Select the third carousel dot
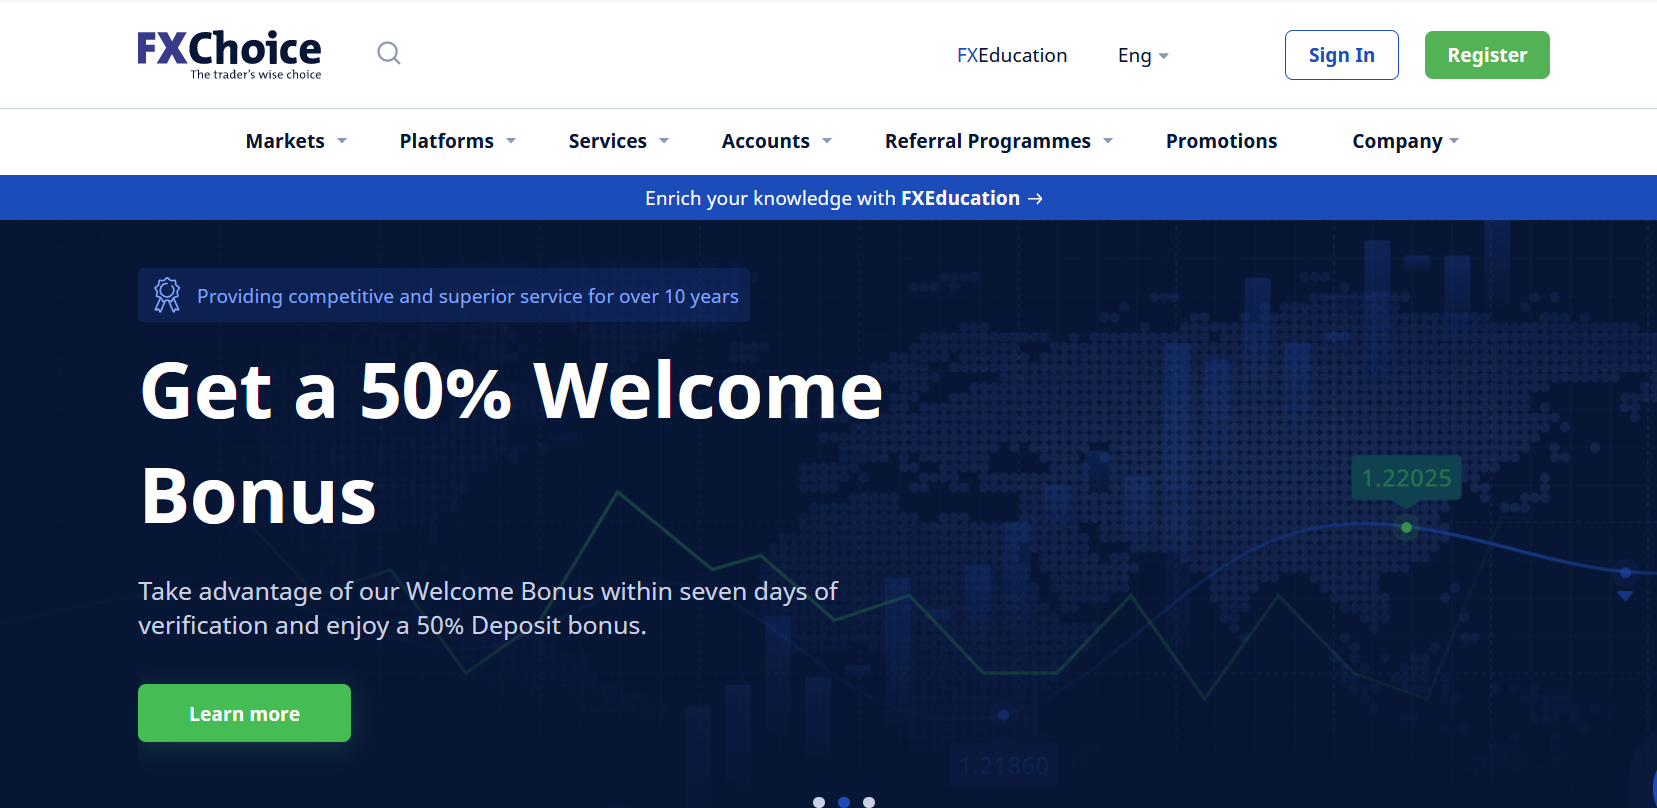This screenshot has height=808, width=1657. click(869, 801)
